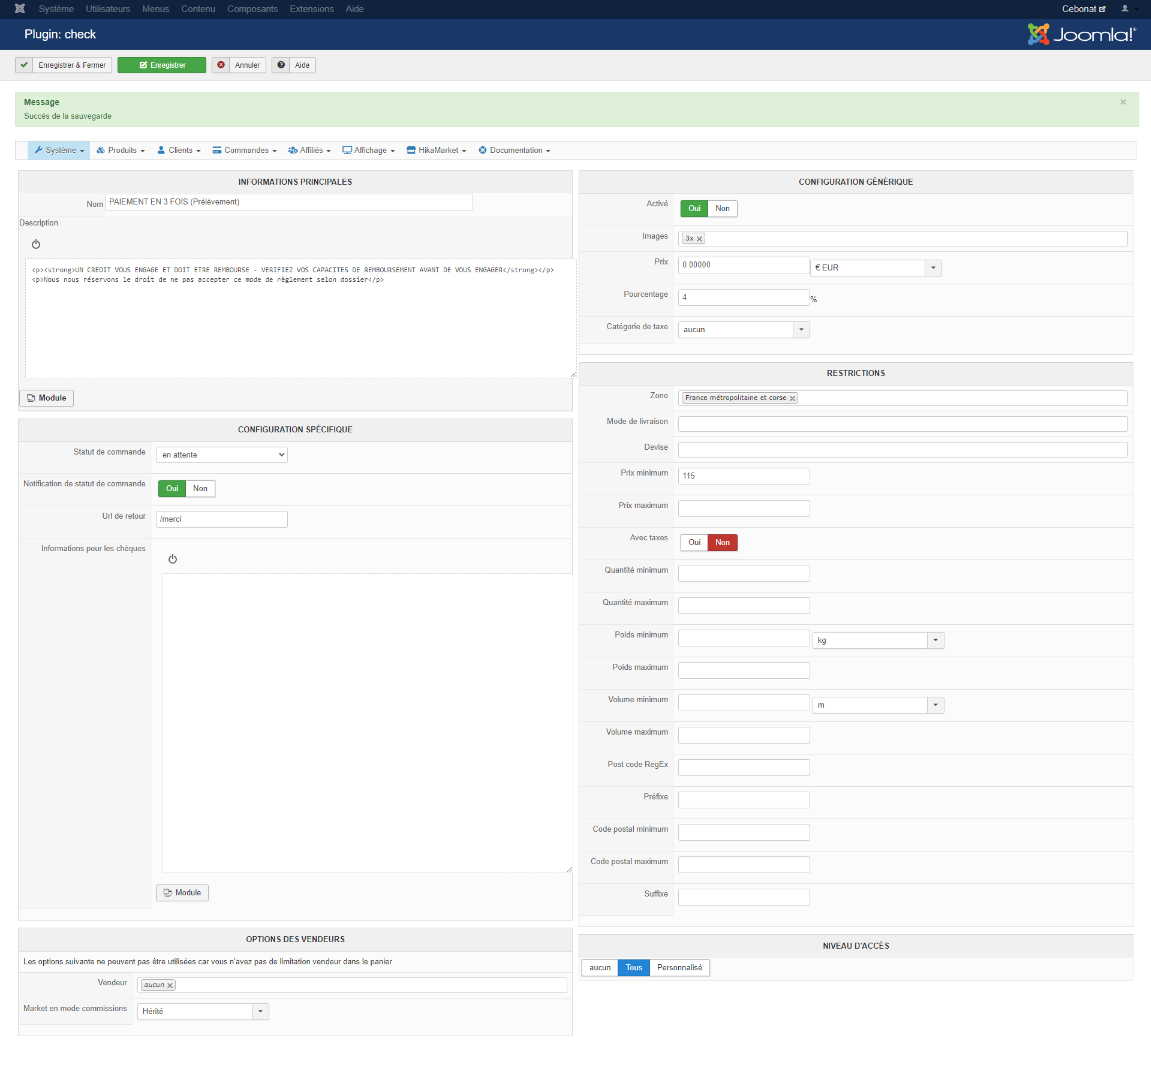Open the Aide top menu
This screenshot has width=1151, height=1080.
pos(355,9)
